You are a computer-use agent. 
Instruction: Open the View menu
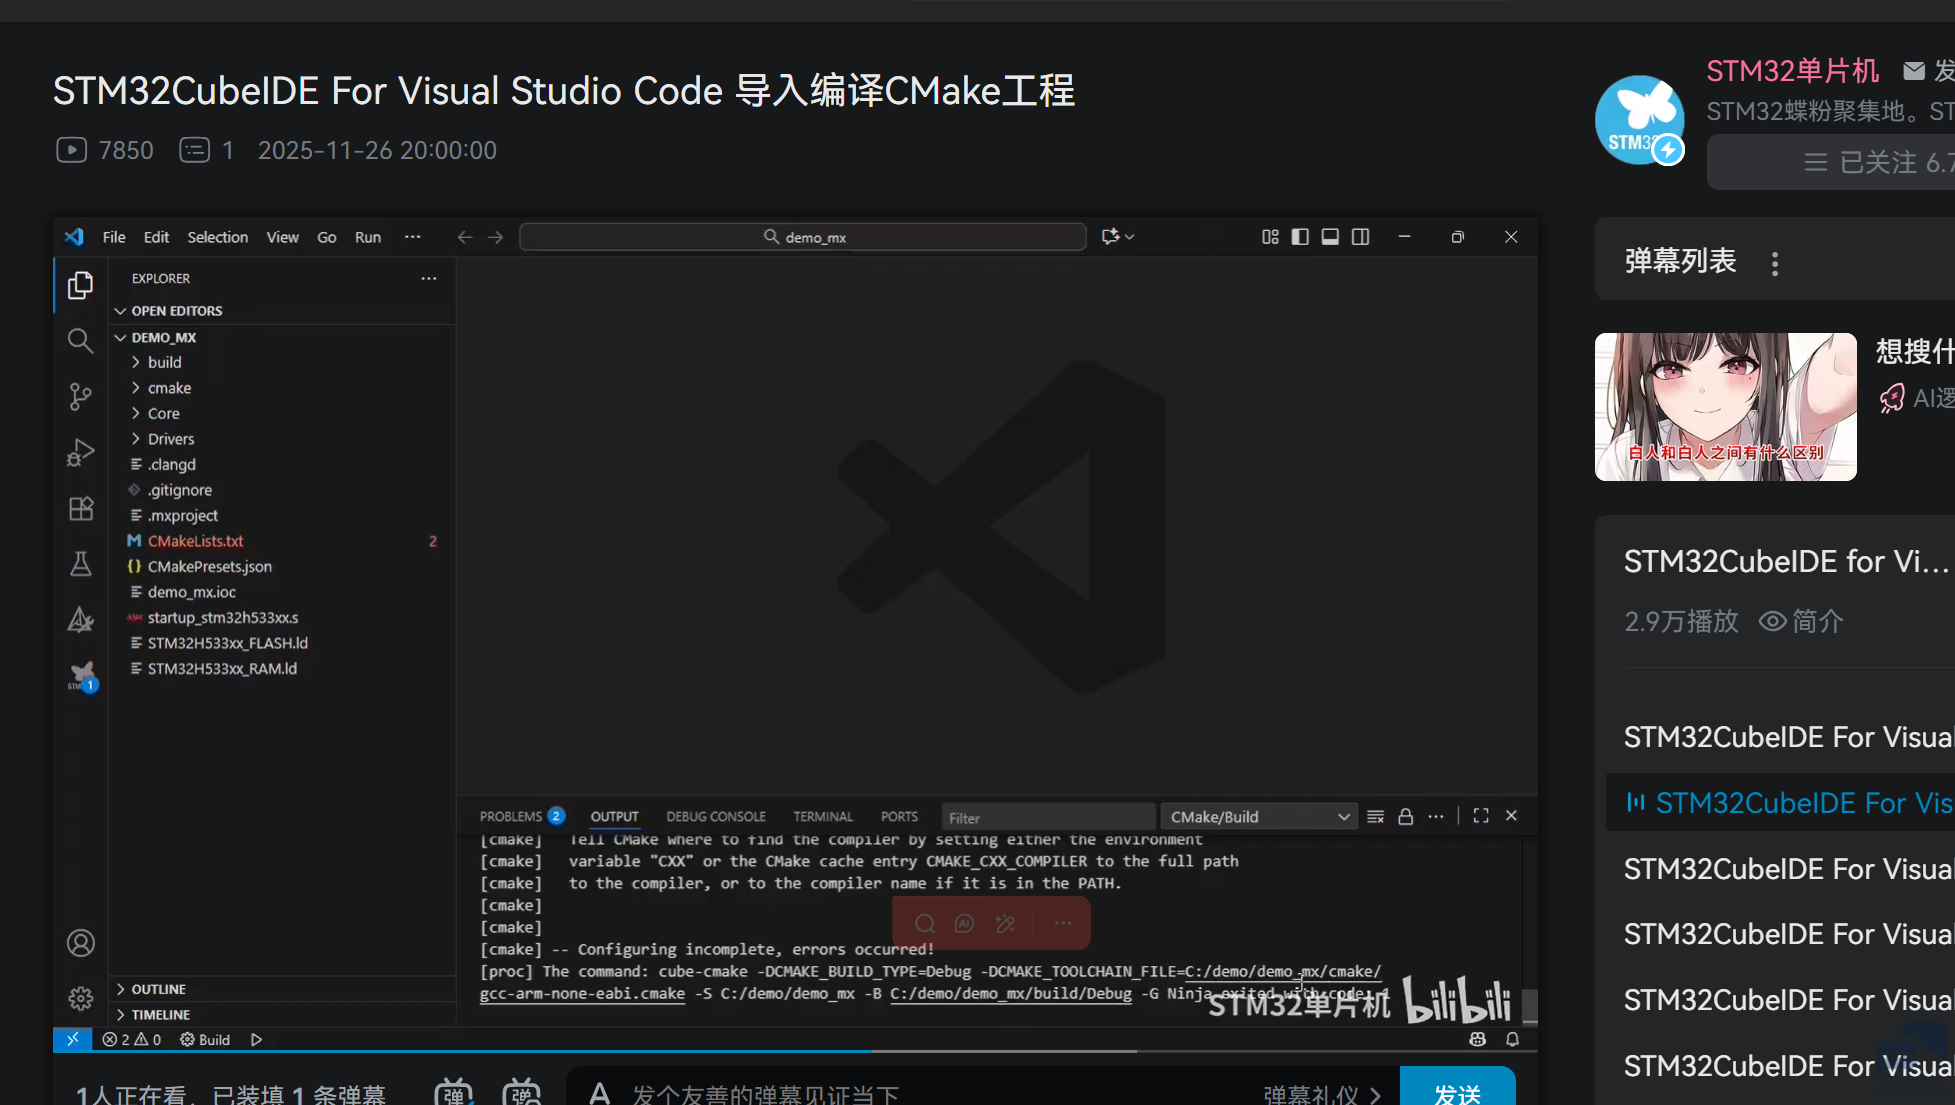pyautogui.click(x=282, y=237)
